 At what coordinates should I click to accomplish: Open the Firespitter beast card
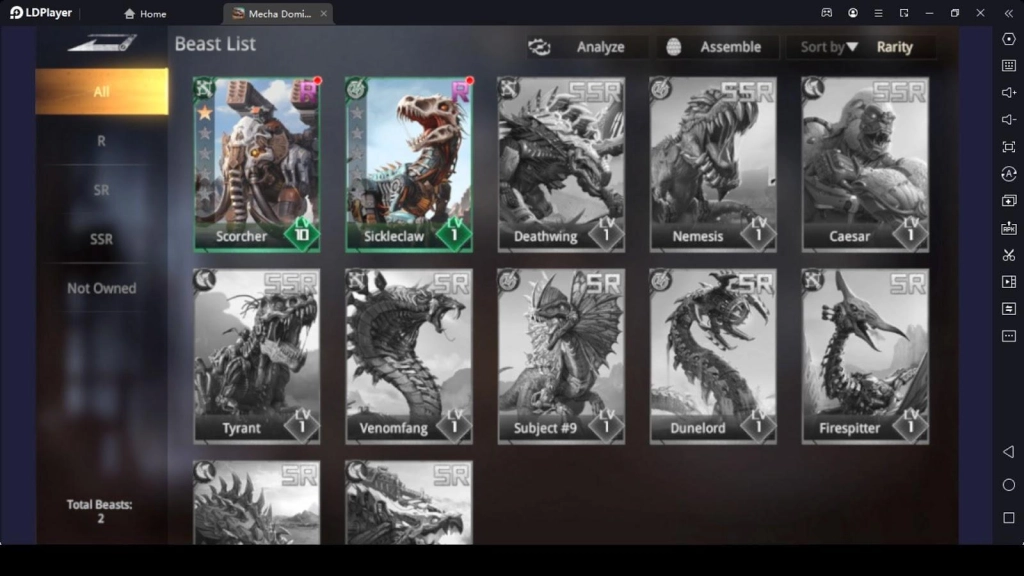coord(865,357)
